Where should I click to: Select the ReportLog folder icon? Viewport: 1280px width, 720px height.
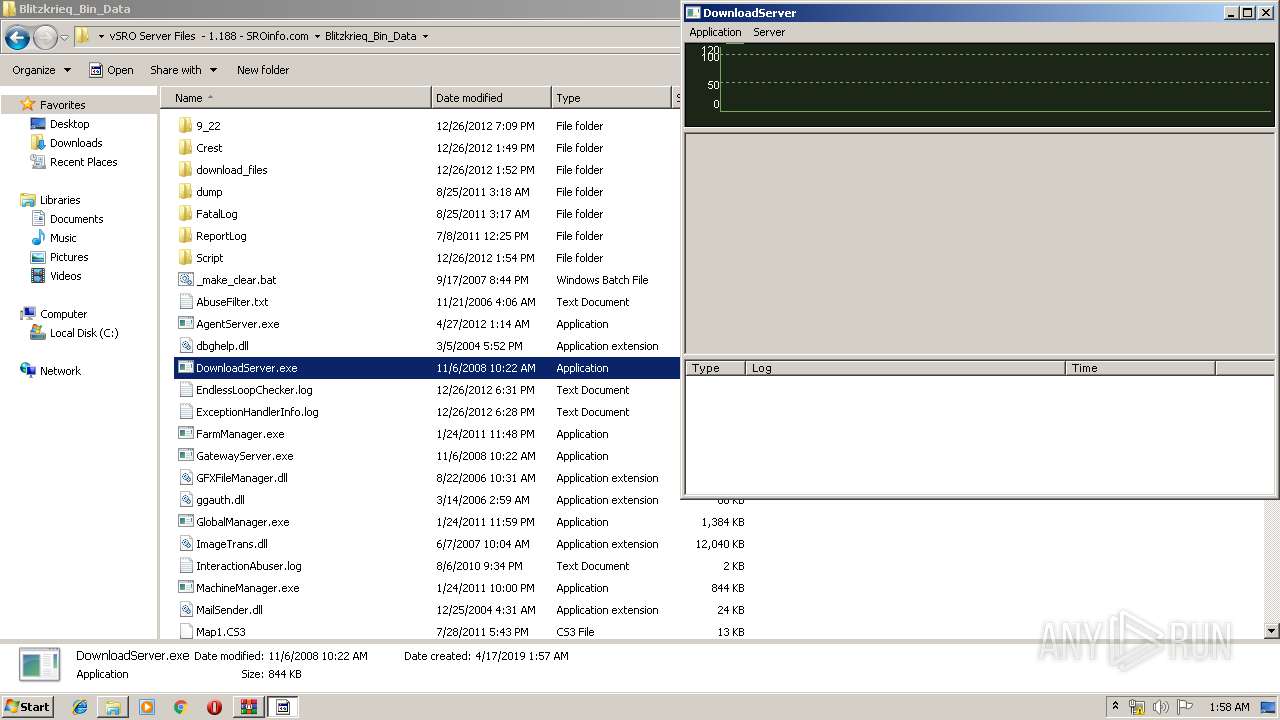click(185, 236)
